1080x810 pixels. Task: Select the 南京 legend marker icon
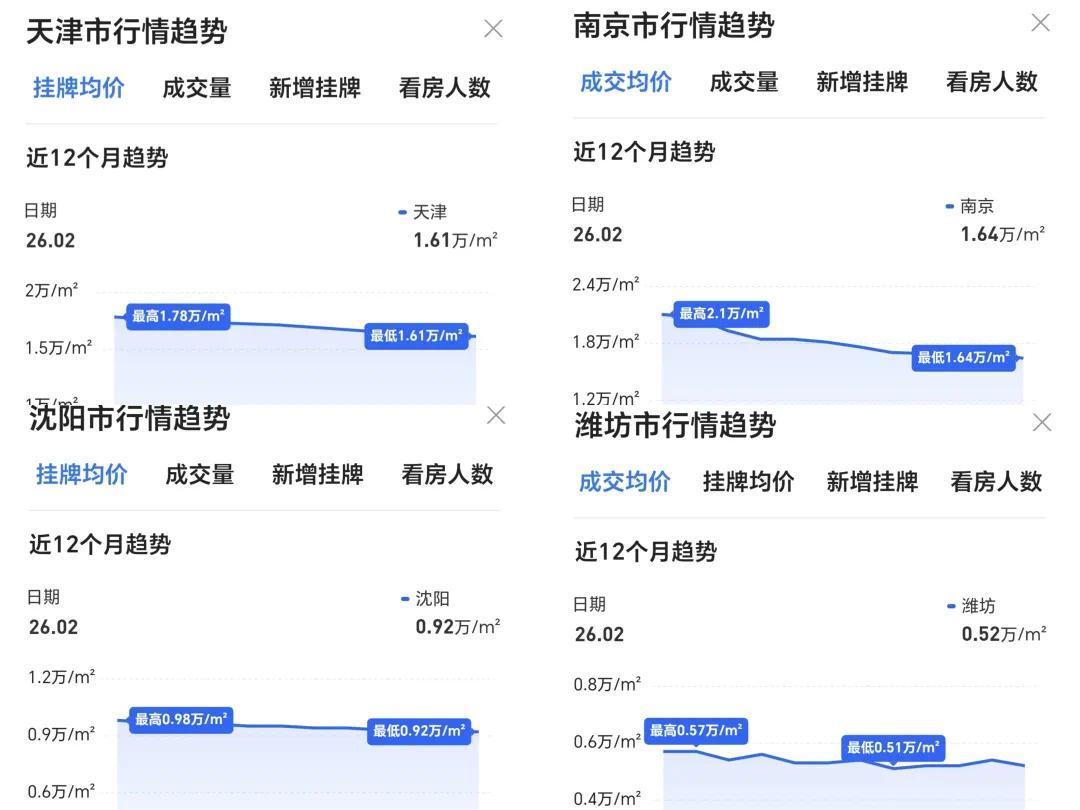[950, 206]
